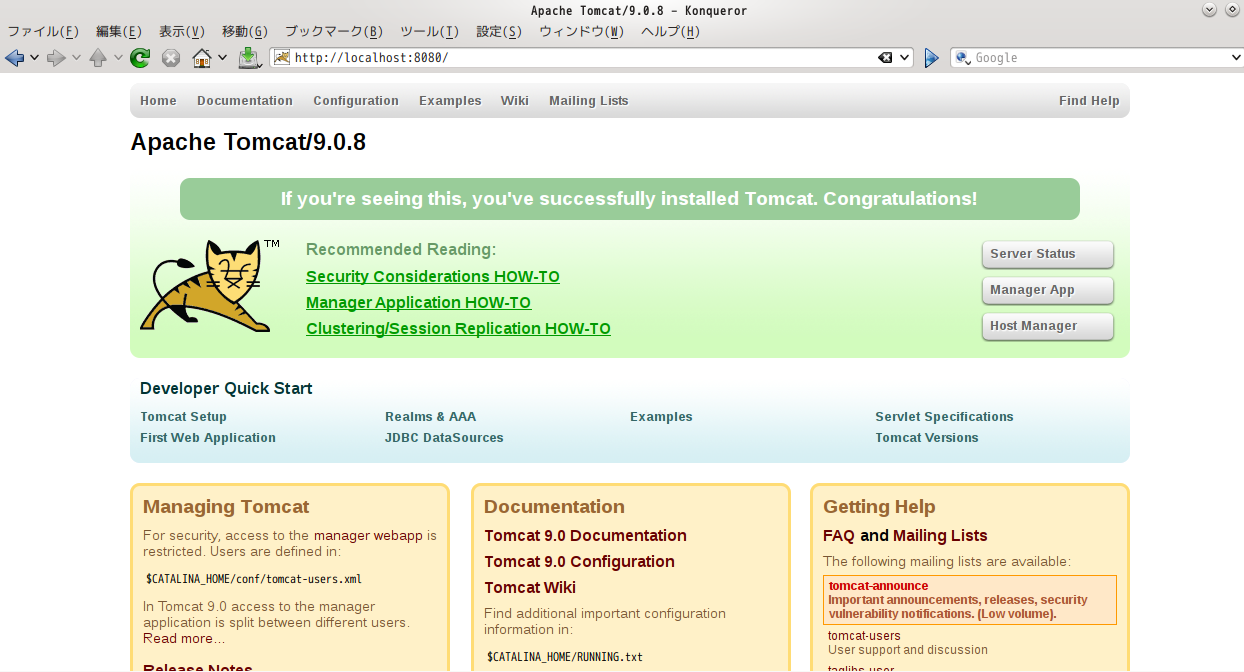Open Documentation in the Tomcat nav bar

[x=245, y=101]
